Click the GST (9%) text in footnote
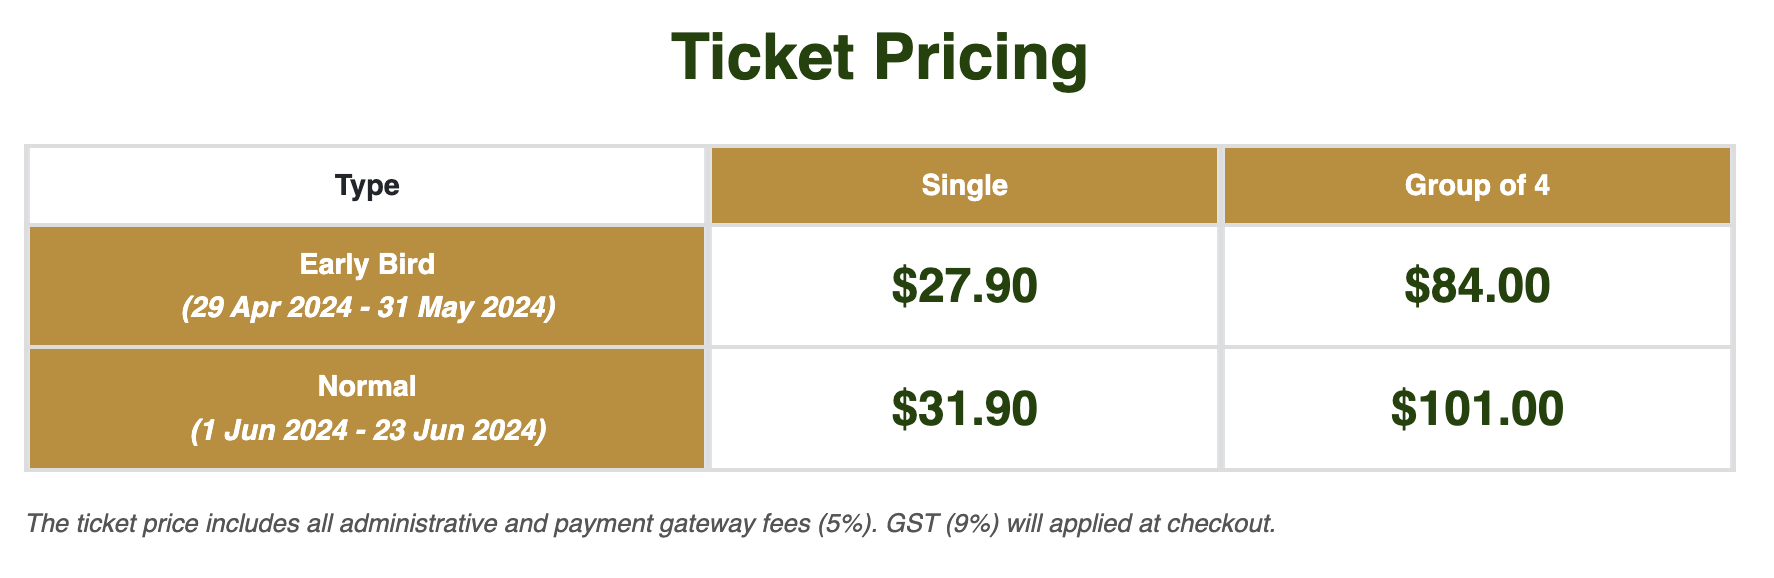The height and width of the screenshot is (578, 1774). 943,523
